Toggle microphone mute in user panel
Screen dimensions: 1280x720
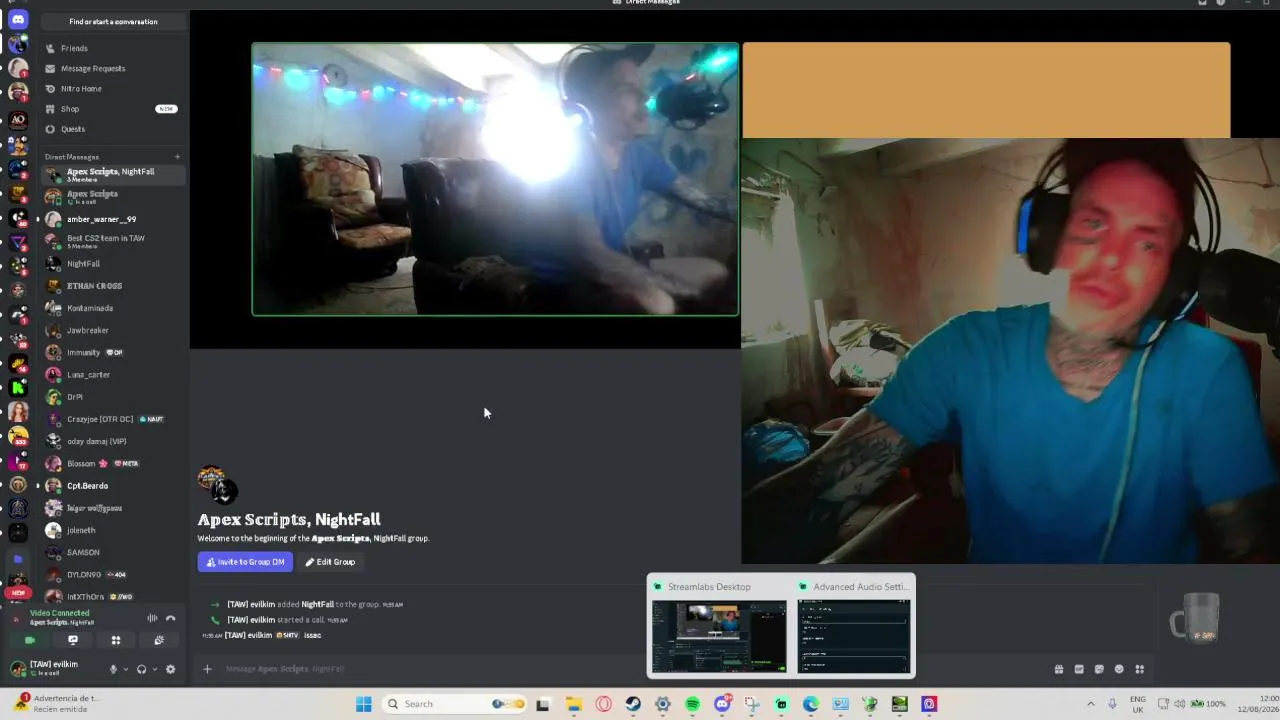point(113,669)
